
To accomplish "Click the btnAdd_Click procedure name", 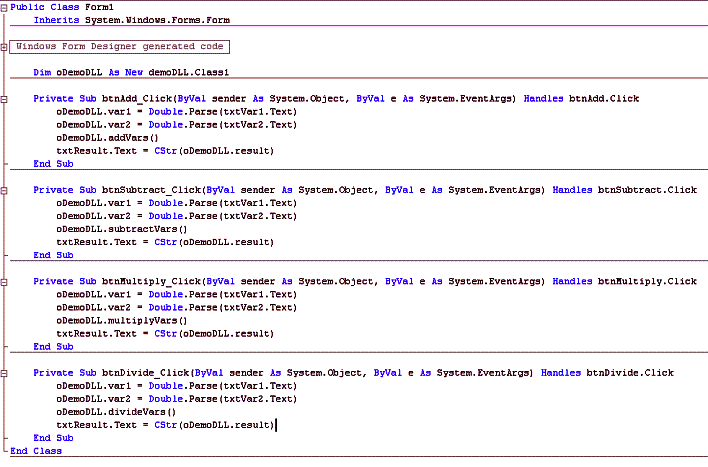I will (137, 98).
